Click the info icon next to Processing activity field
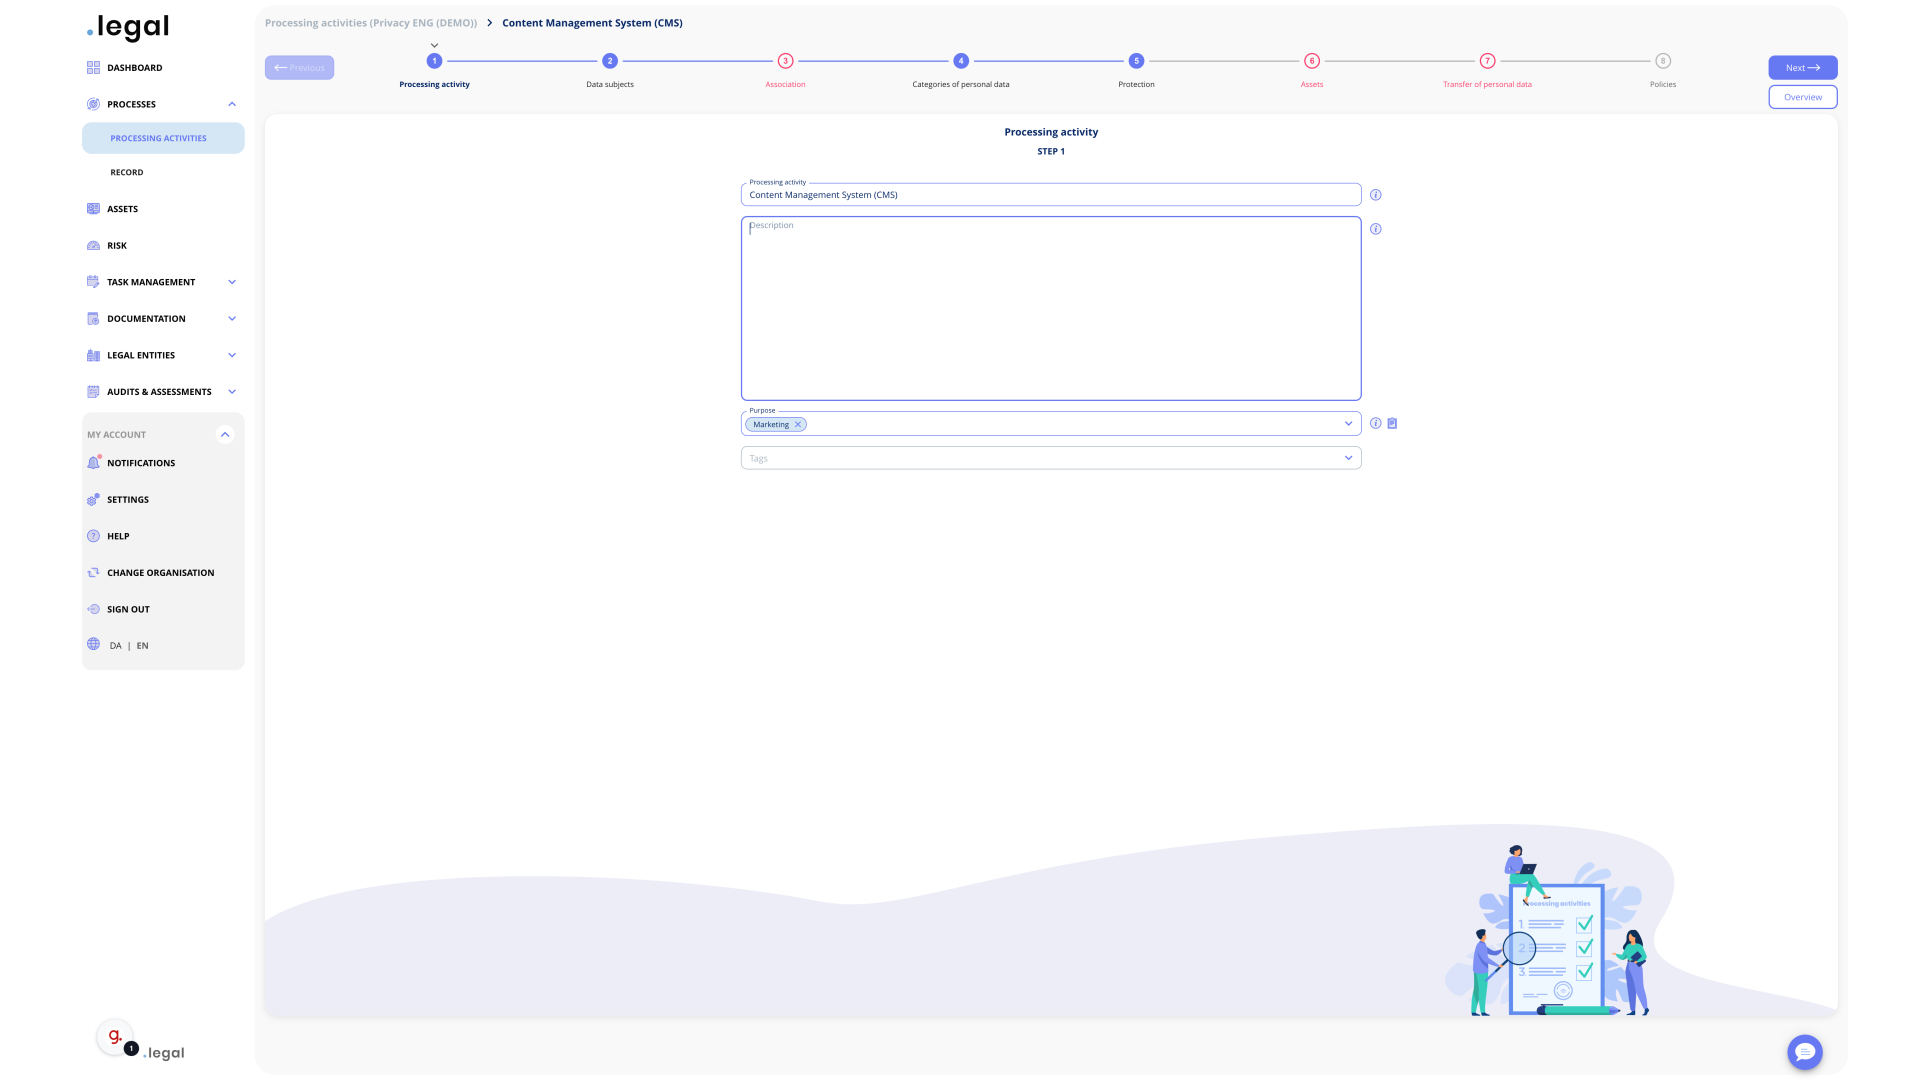Viewport: 1920px width, 1080px height. [x=1375, y=195]
